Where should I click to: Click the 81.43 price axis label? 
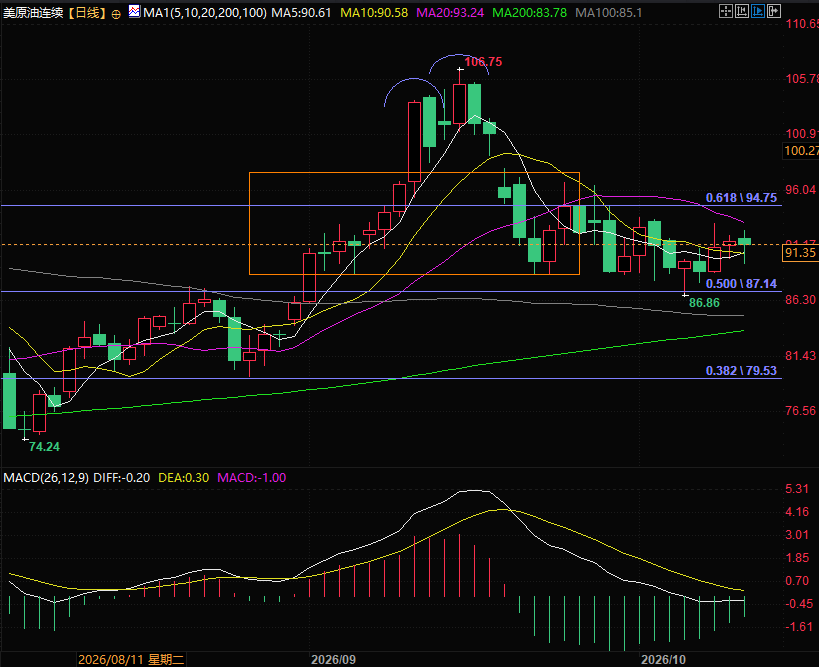click(801, 356)
